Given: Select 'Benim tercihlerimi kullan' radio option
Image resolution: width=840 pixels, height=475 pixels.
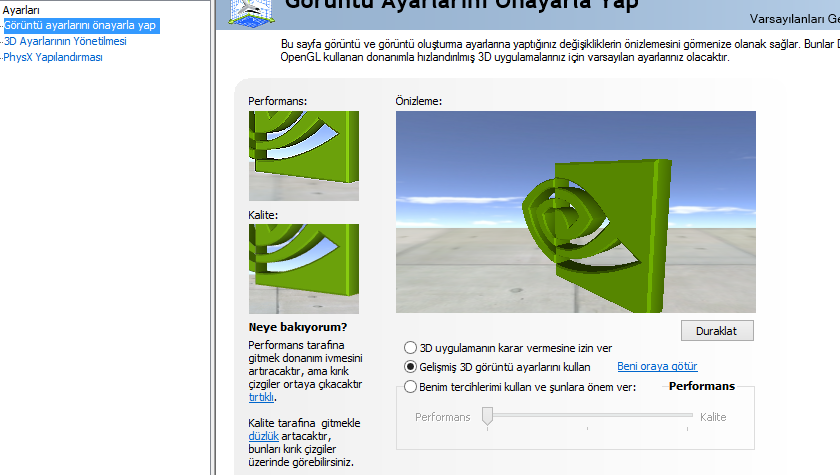Looking at the screenshot, I should [410, 387].
